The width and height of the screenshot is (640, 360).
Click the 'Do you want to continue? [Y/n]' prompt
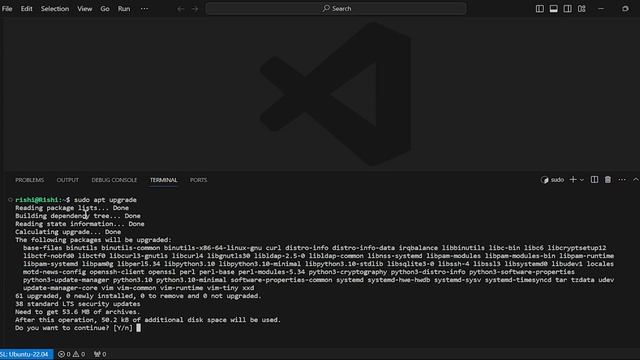tap(74, 328)
